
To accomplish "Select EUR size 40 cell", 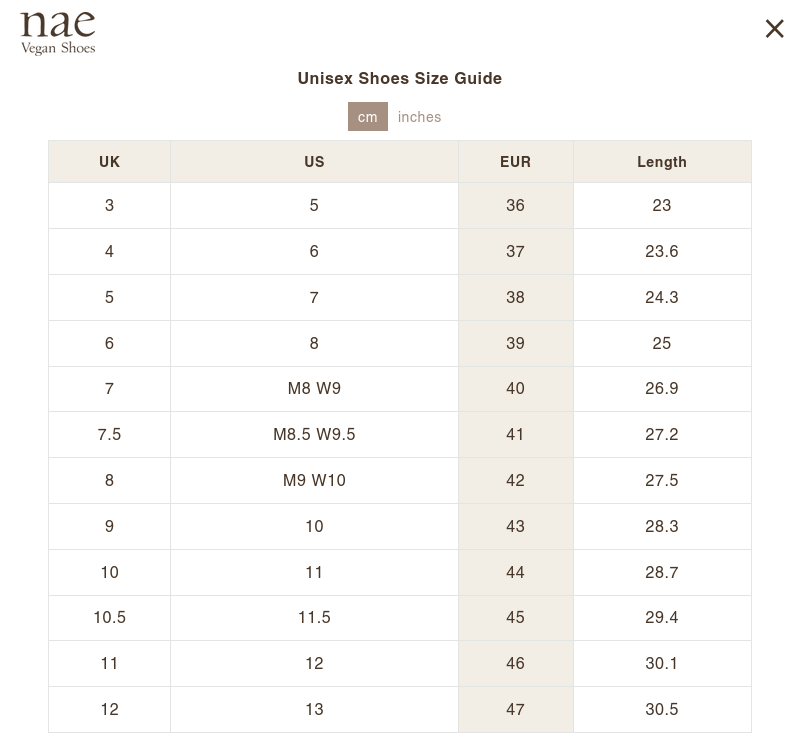I will 515,389.
